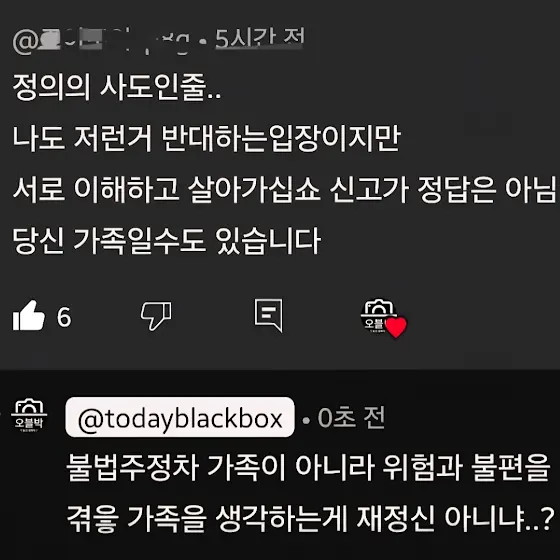The width and height of the screenshot is (560, 560).
Task: Click the @ symbol of blurred username
Action: pos(25,42)
